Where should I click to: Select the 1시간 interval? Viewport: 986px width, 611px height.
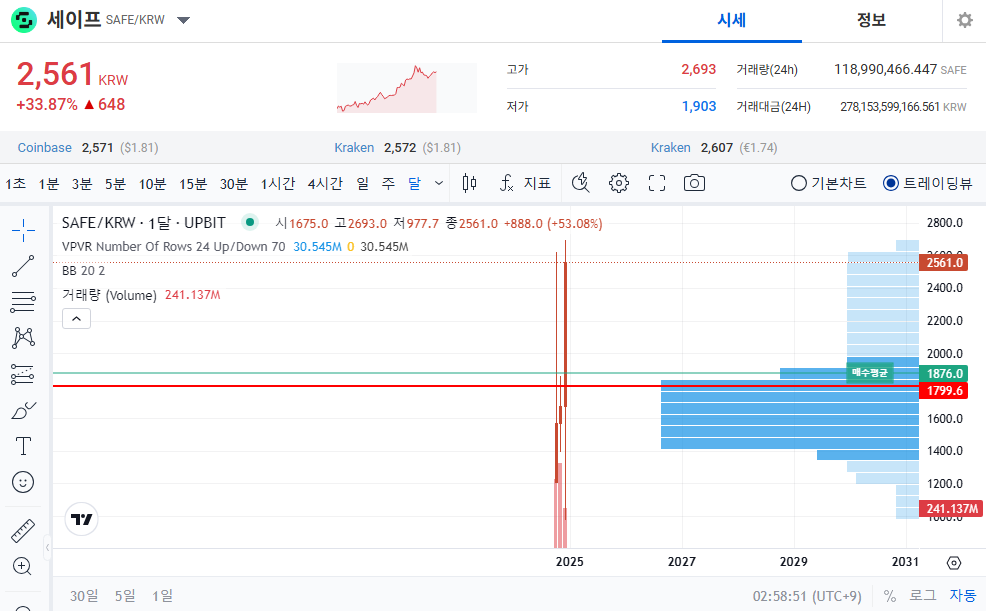coord(278,184)
